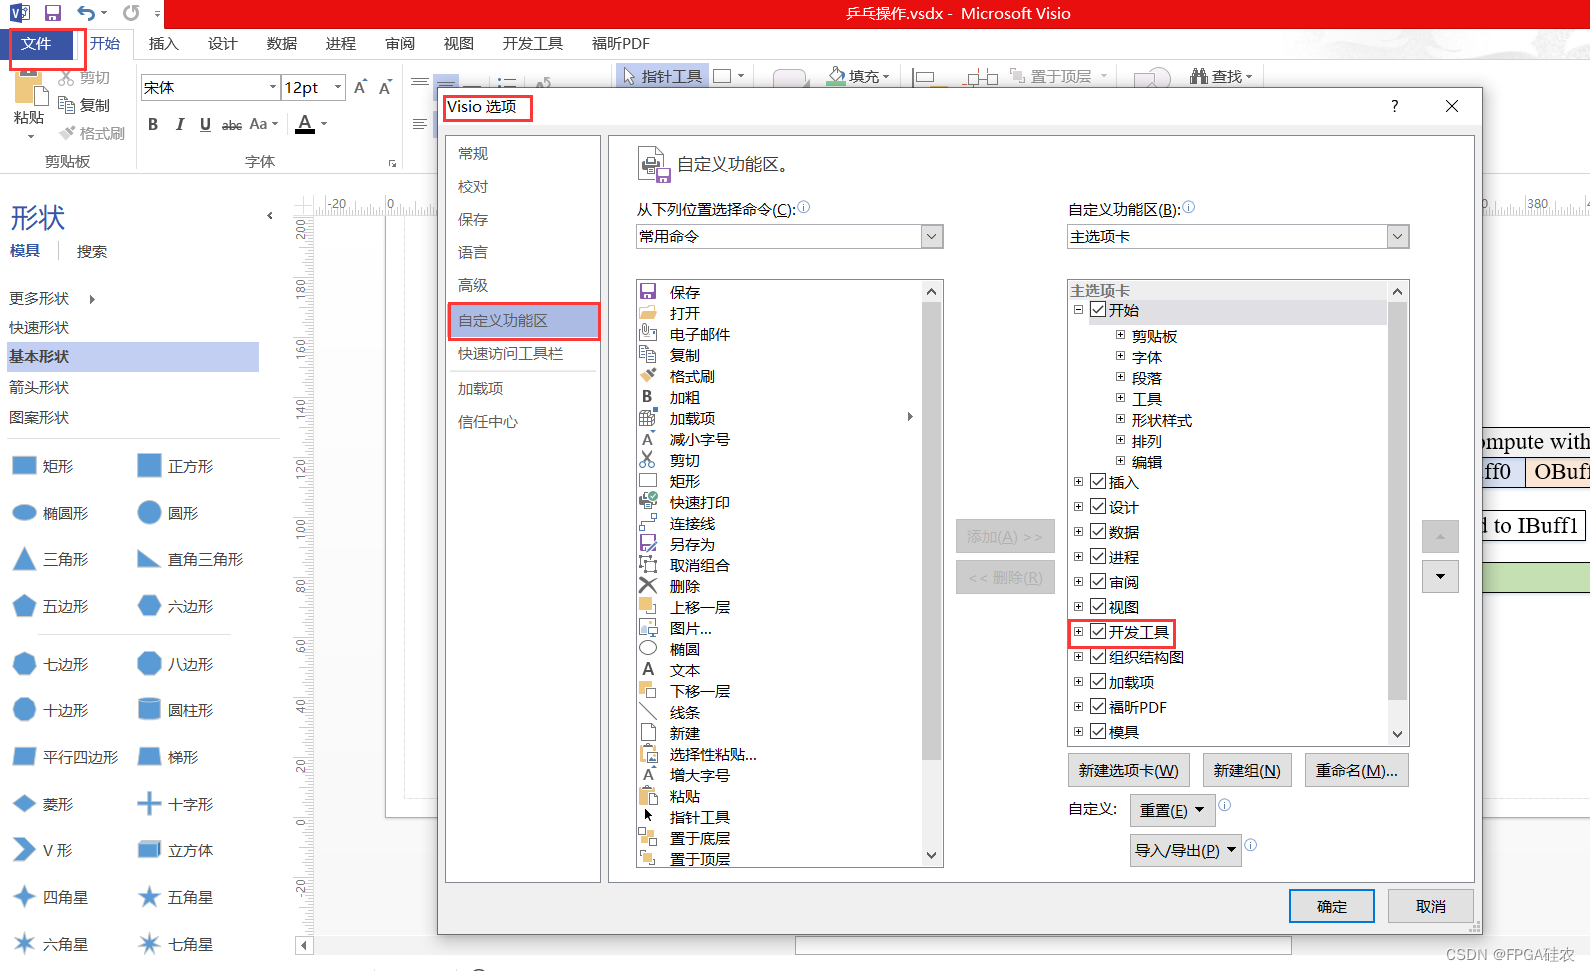Open the 重置(E) dropdown button
This screenshot has width=1590, height=971.
pos(1172,810)
